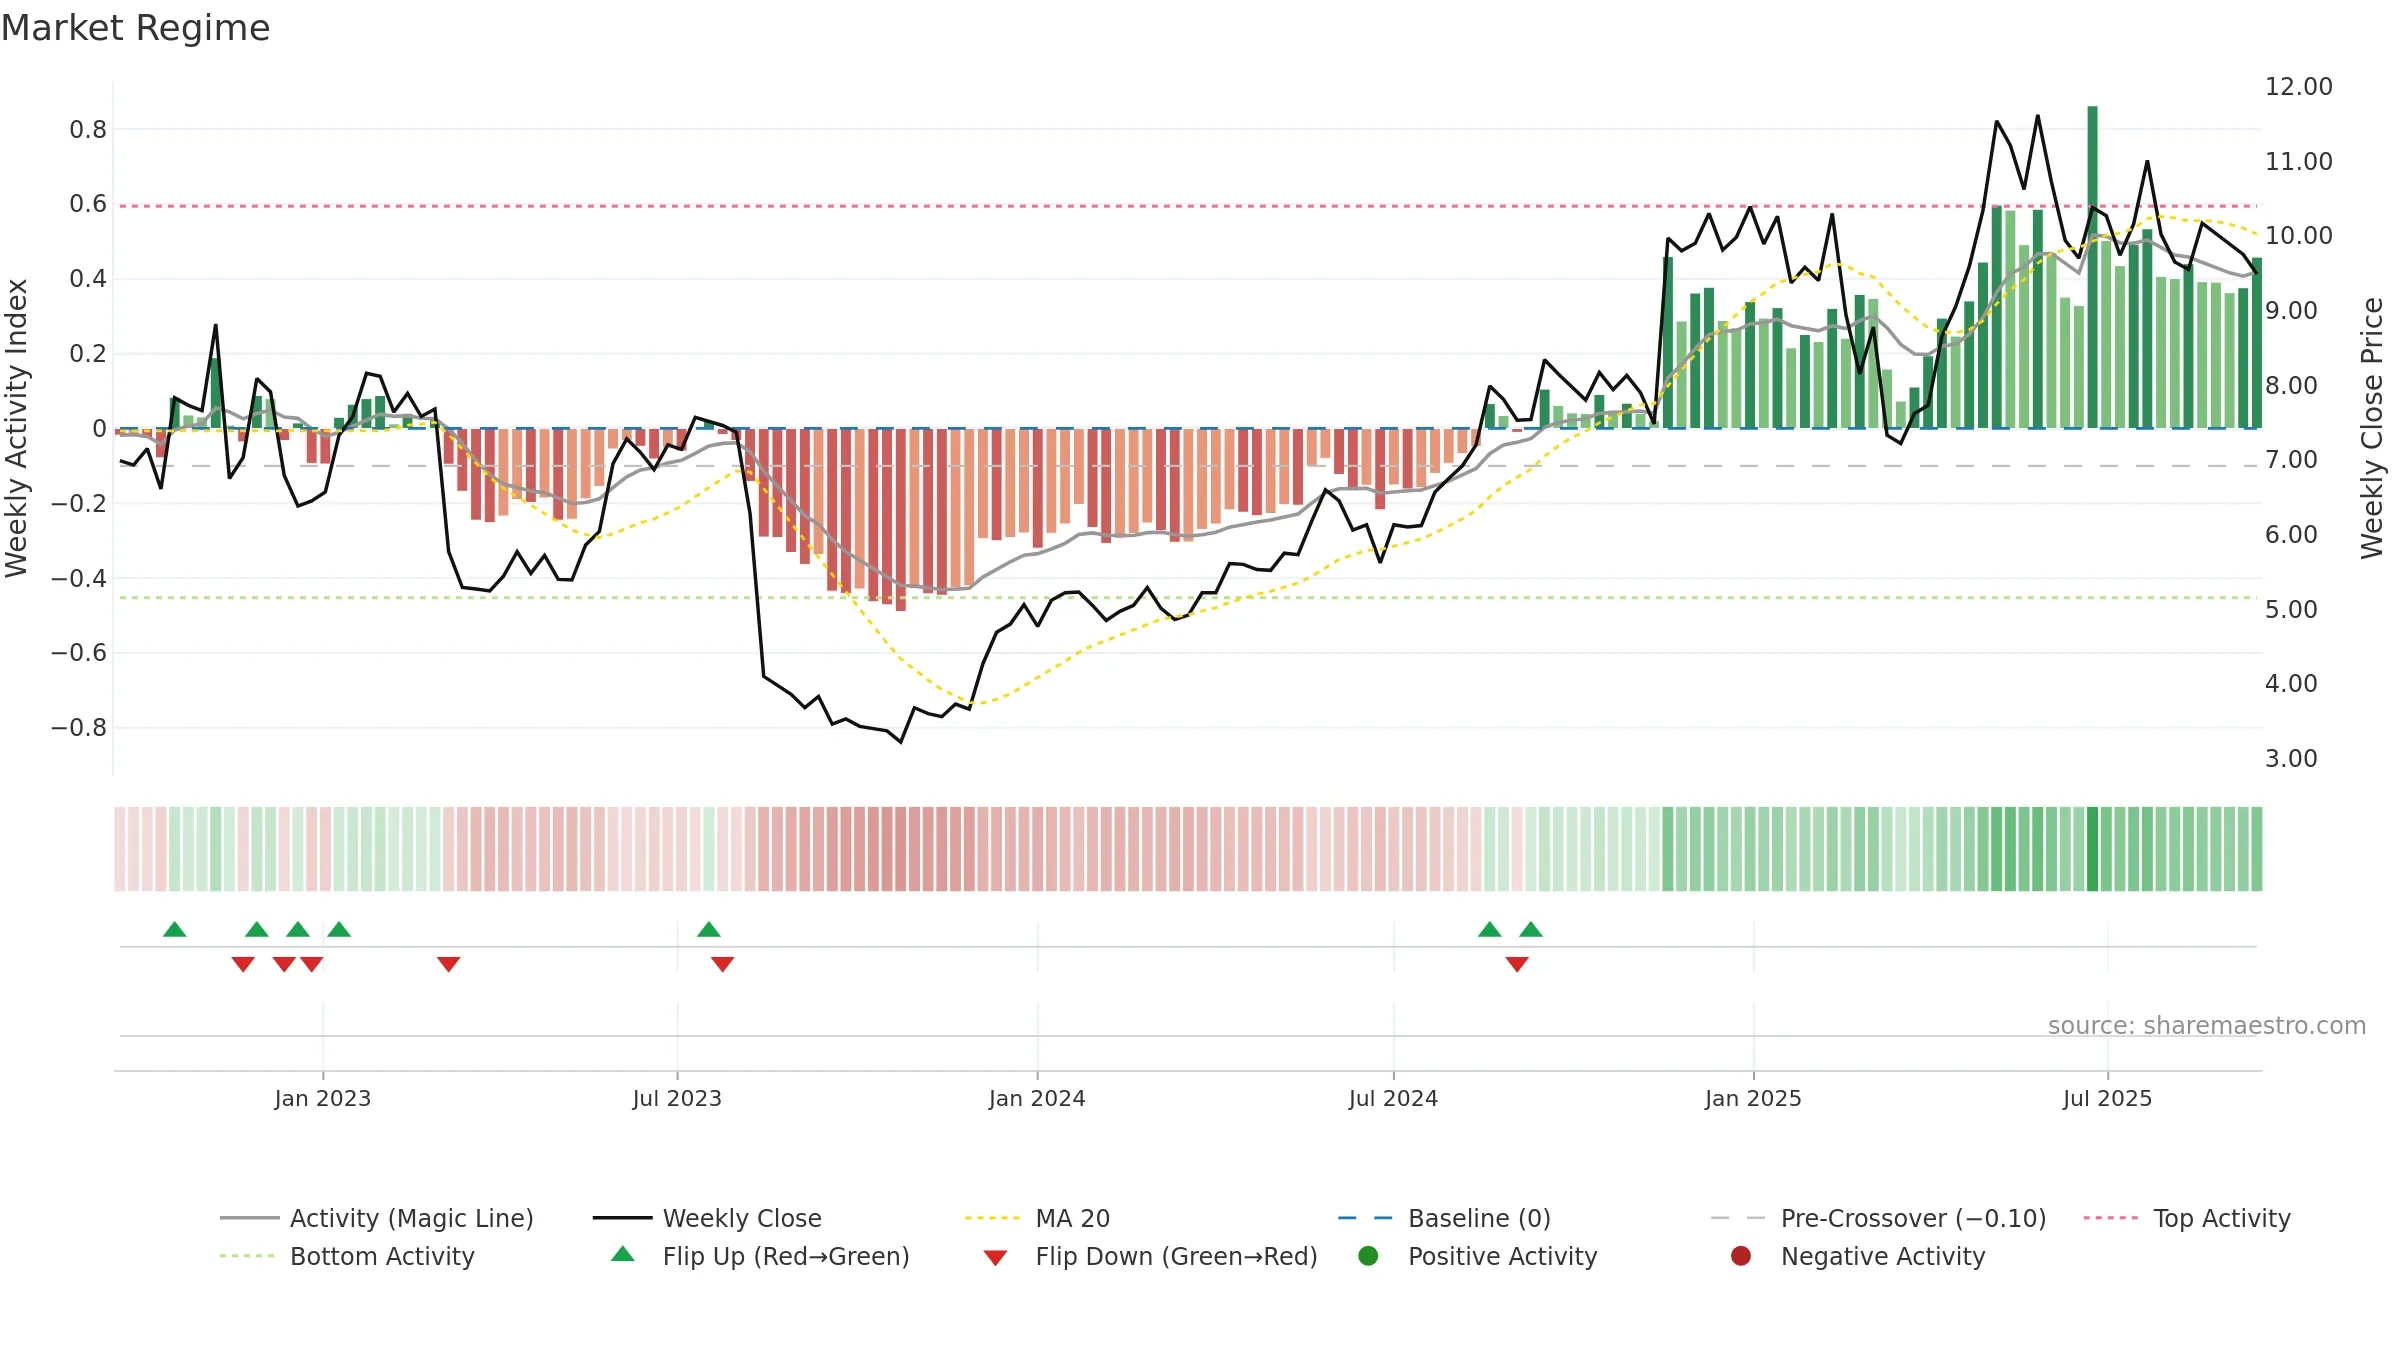This screenshot has height=1350, width=2400.
Task: Click the 0.8 activity axis label
Action: coord(88,129)
